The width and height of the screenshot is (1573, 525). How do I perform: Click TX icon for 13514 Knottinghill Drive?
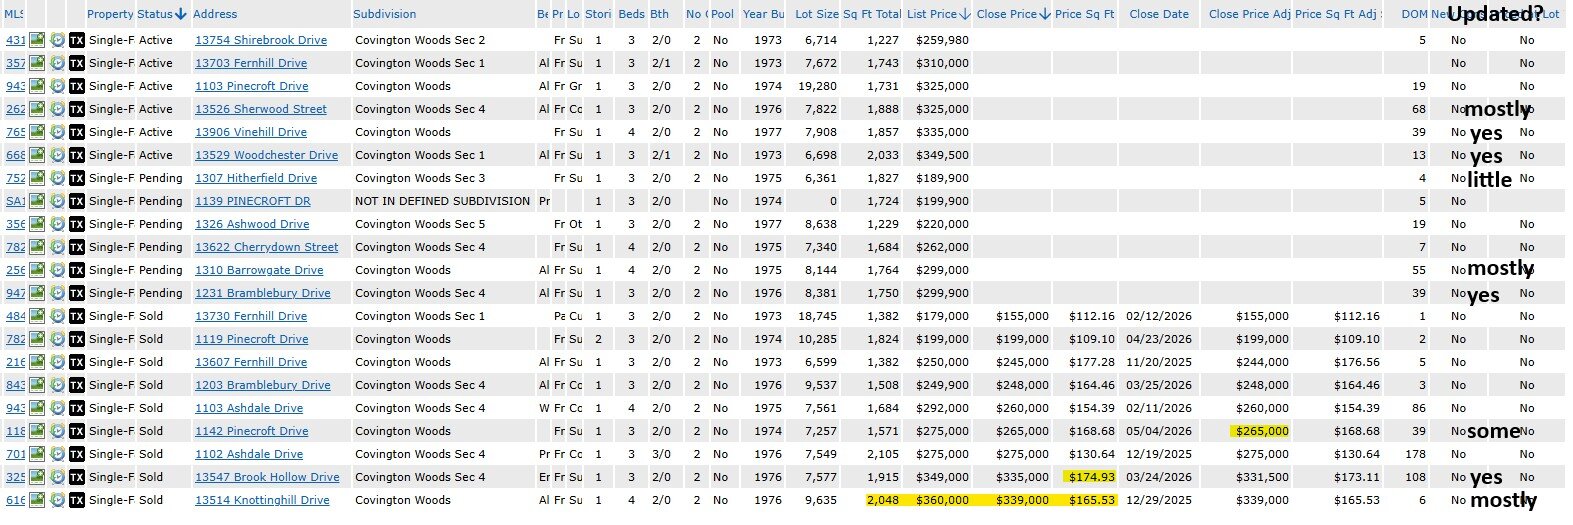pyautogui.click(x=77, y=500)
